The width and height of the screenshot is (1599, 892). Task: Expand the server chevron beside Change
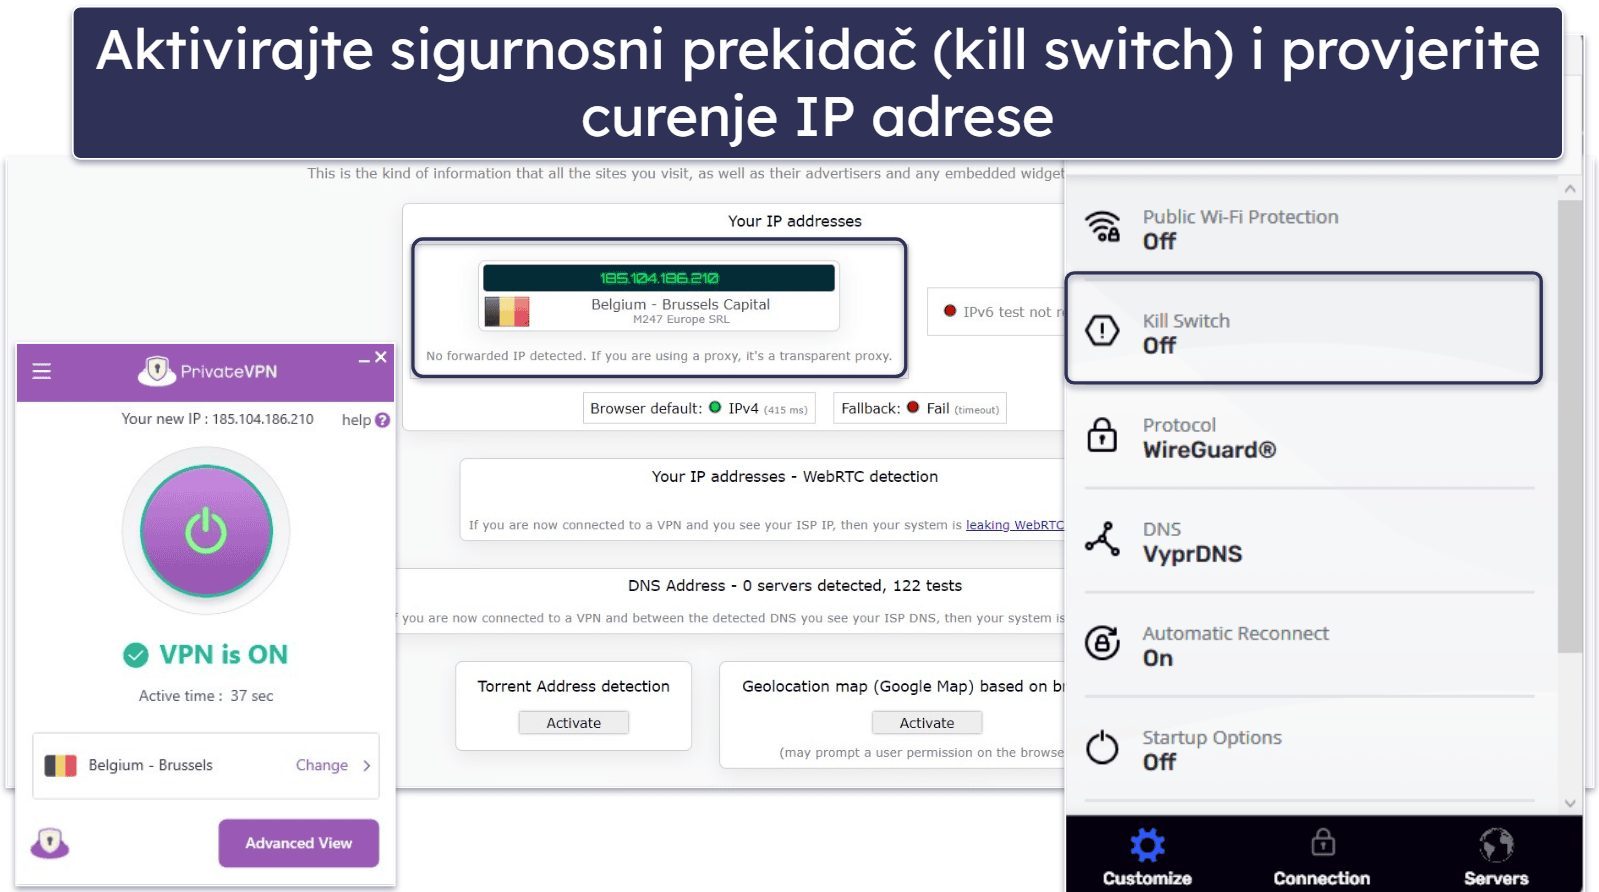367,765
